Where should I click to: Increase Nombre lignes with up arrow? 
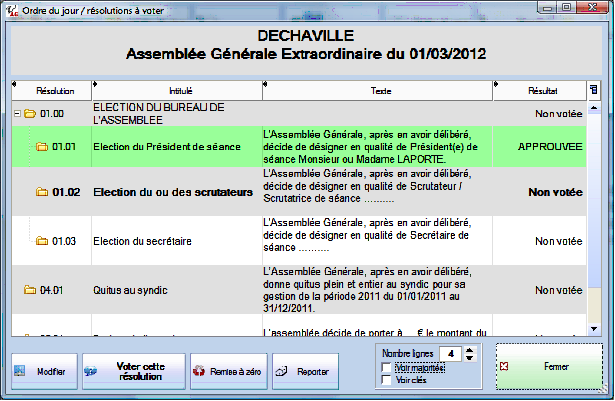469,350
